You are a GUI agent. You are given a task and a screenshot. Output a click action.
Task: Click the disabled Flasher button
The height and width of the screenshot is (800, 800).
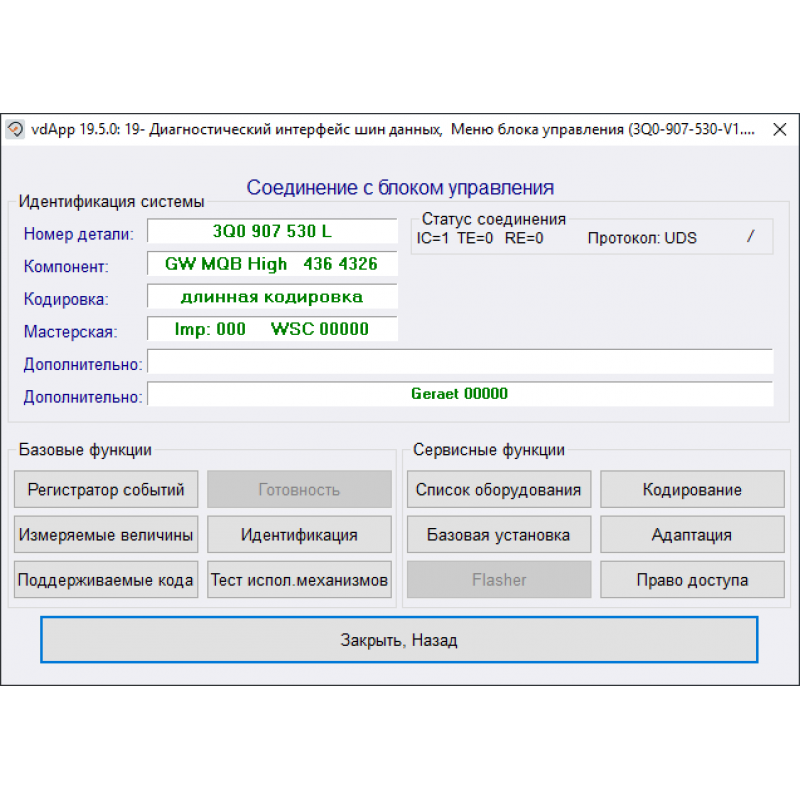click(x=498, y=579)
